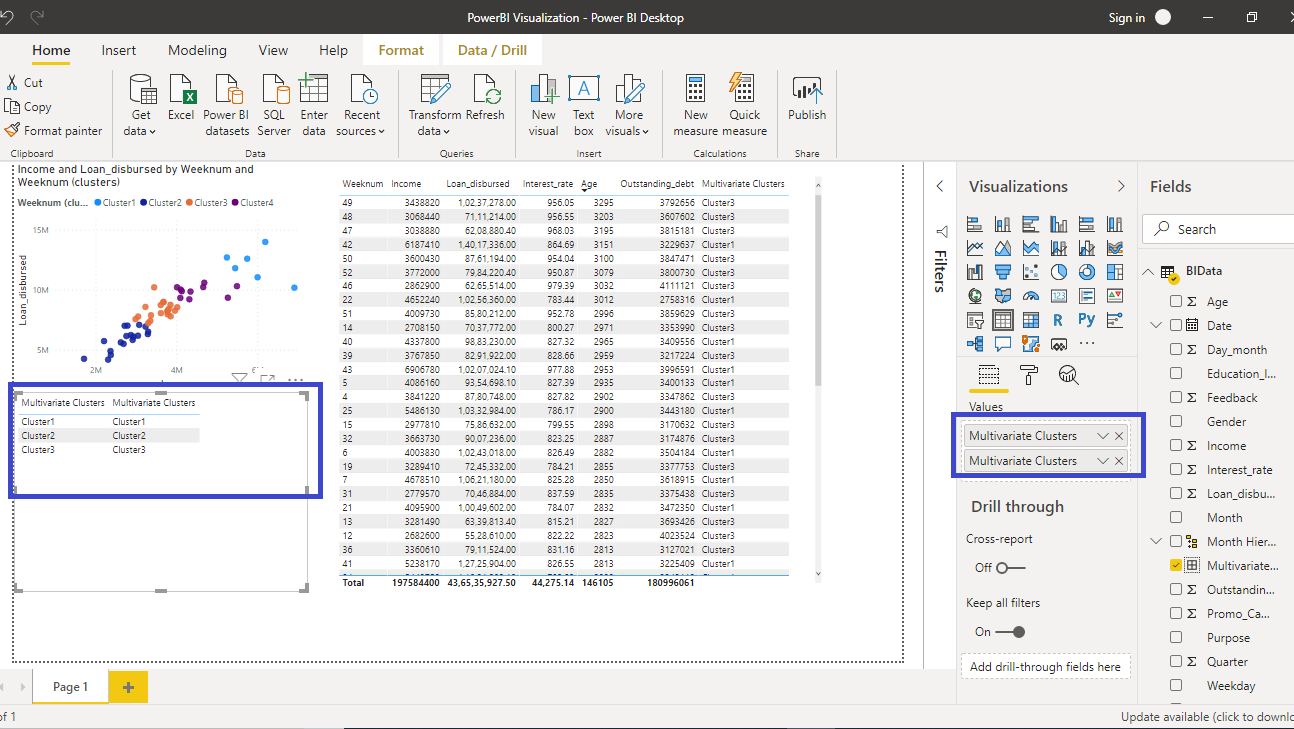Pick the Waterfall chart visual
This screenshot has width=1294, height=729.
975,271
